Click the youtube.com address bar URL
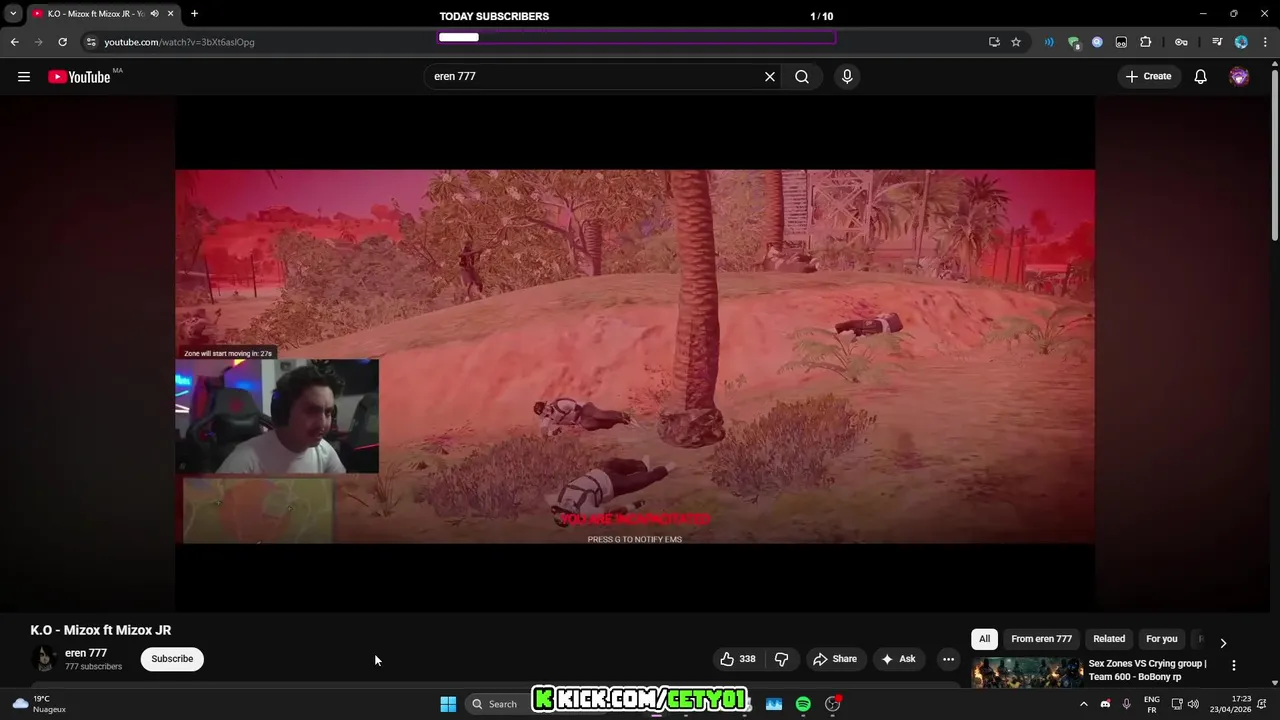Viewport: 1280px width, 720px height. click(180, 42)
